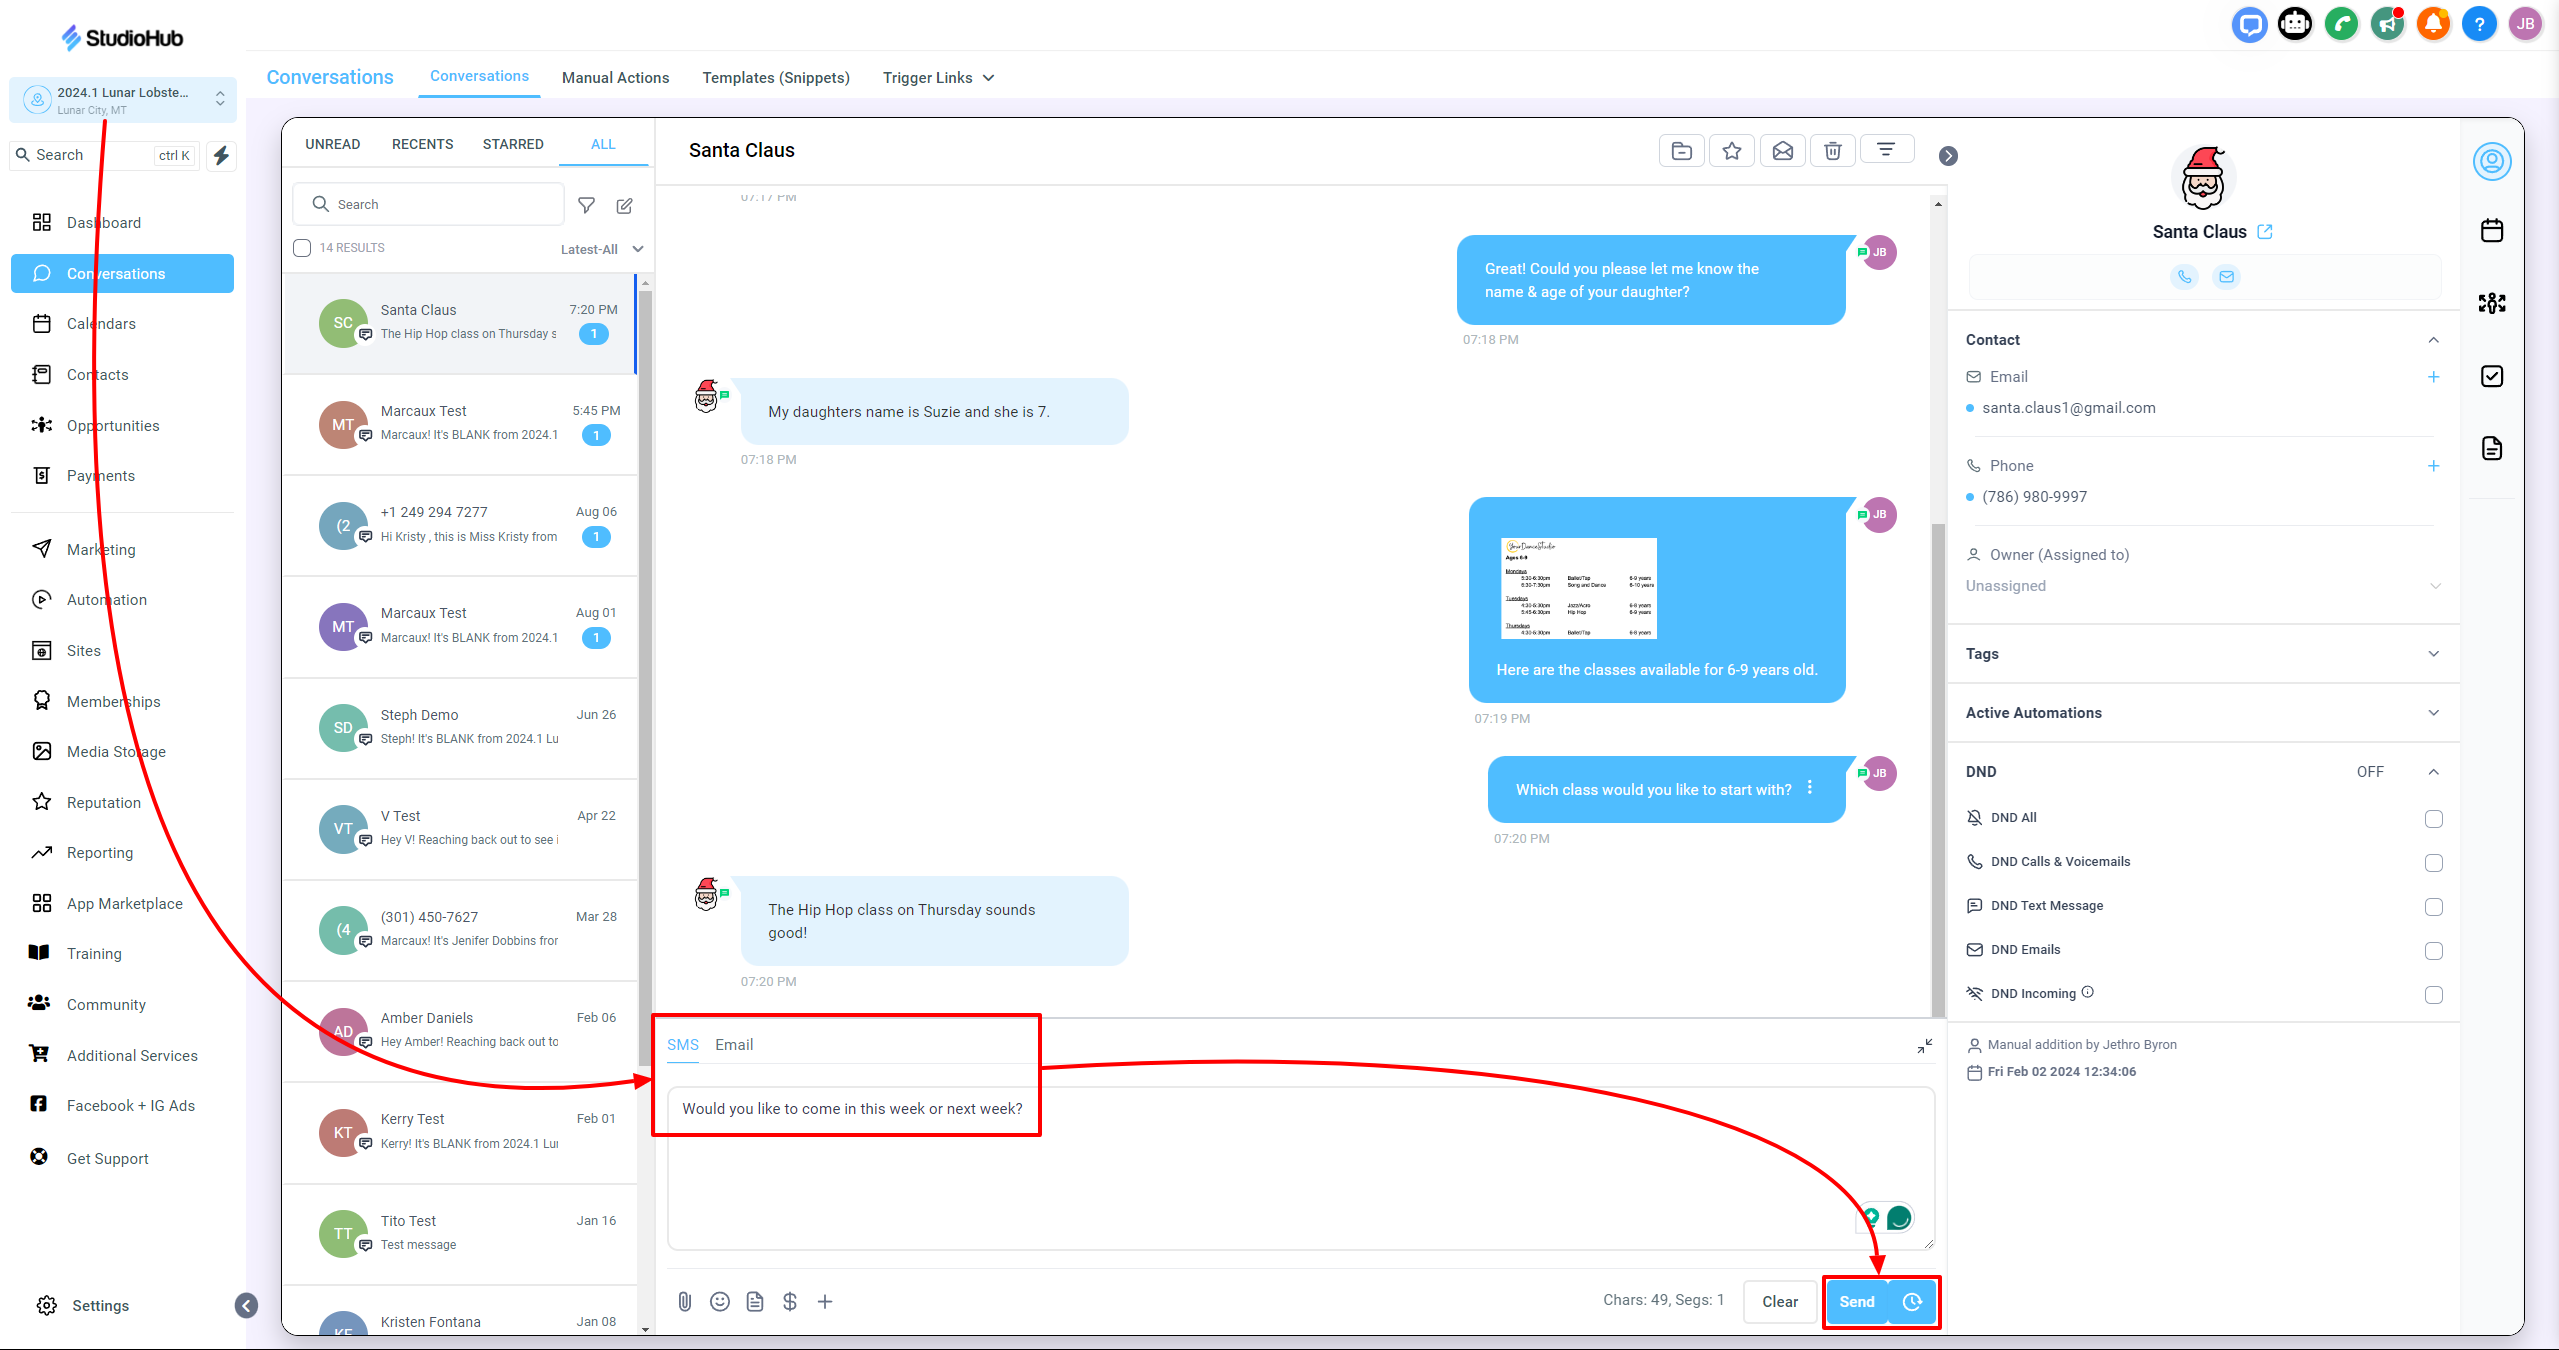2559x1350 pixels.
Task: Star the Santa Claus conversation
Action: 1731,151
